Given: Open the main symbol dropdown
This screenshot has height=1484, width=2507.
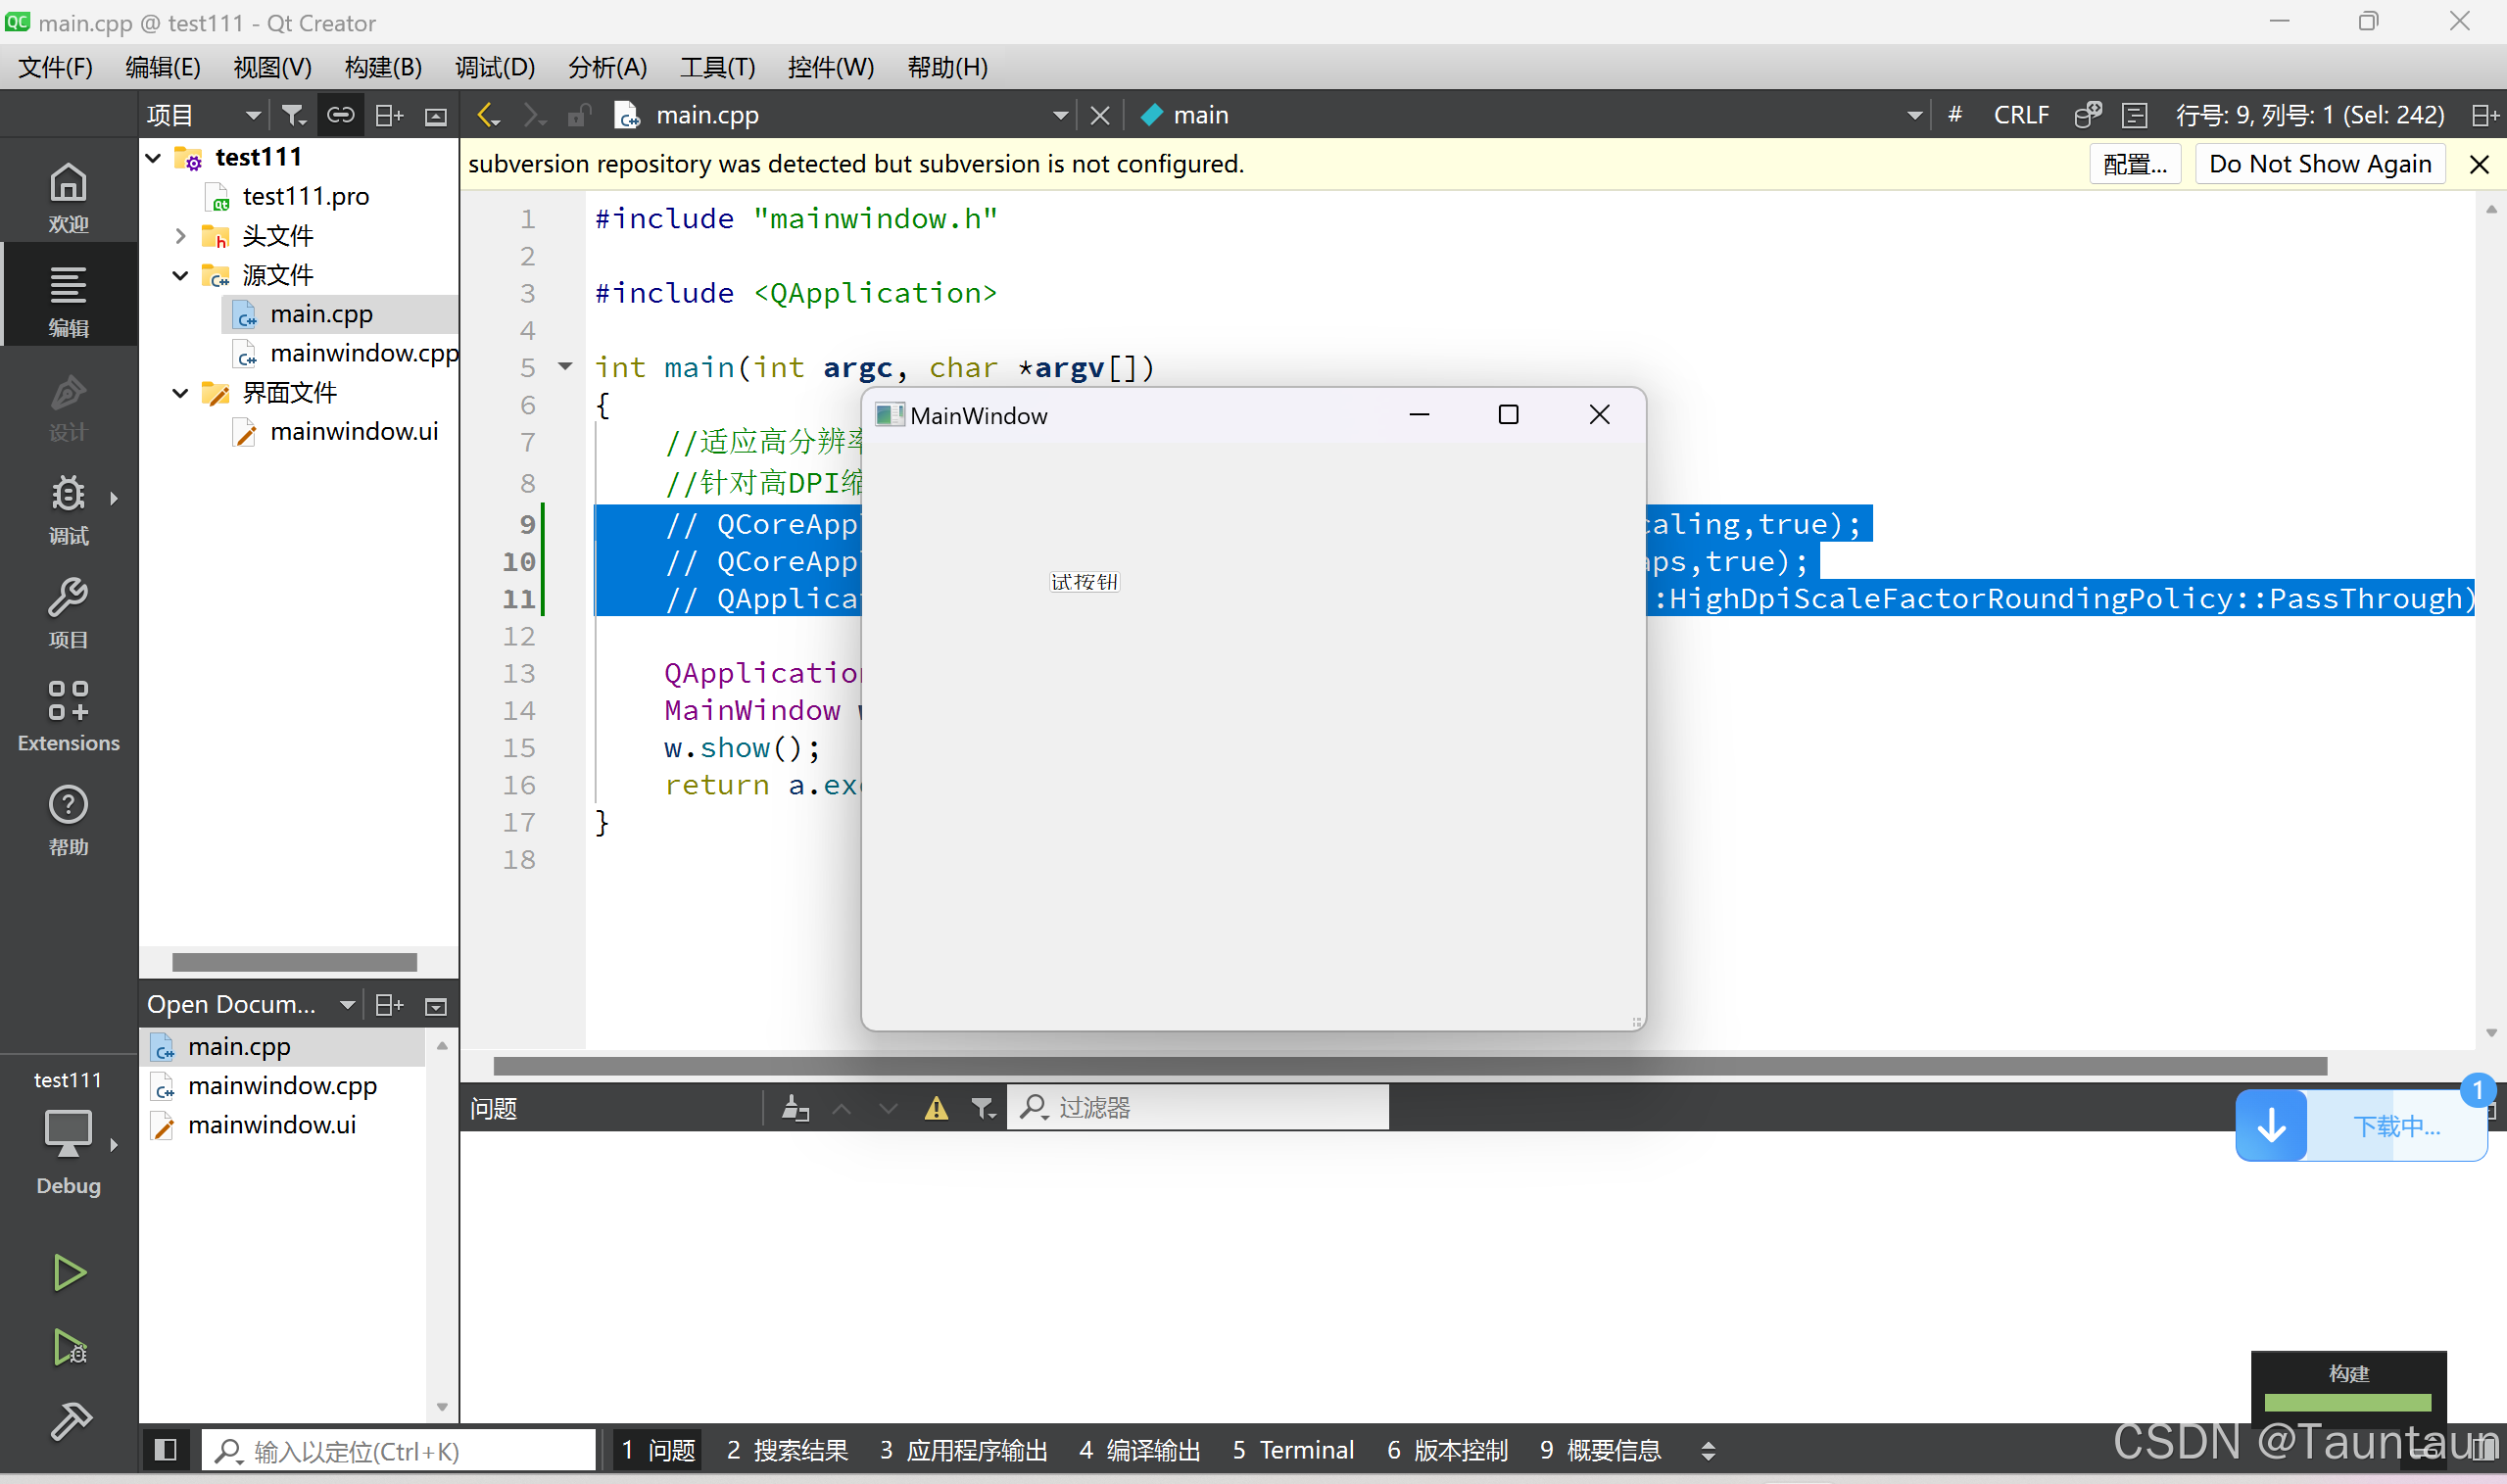Looking at the screenshot, I should pos(1914,115).
